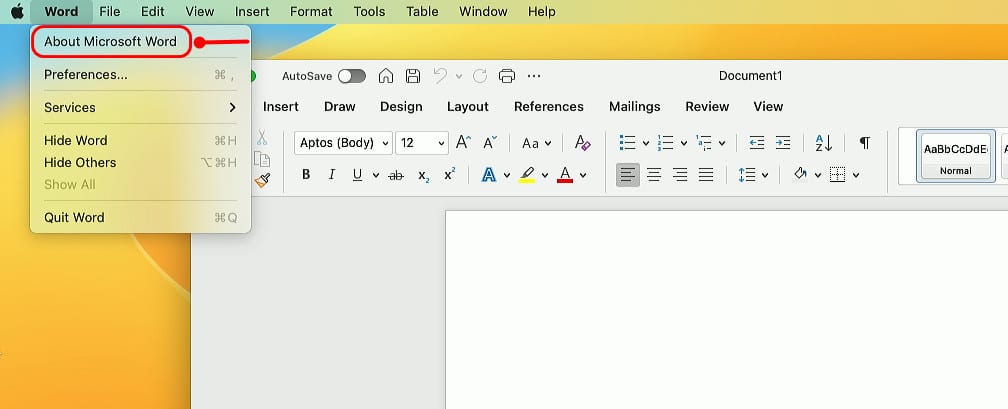Toggle the AutoSave switch
1008x409 pixels.
coord(352,76)
